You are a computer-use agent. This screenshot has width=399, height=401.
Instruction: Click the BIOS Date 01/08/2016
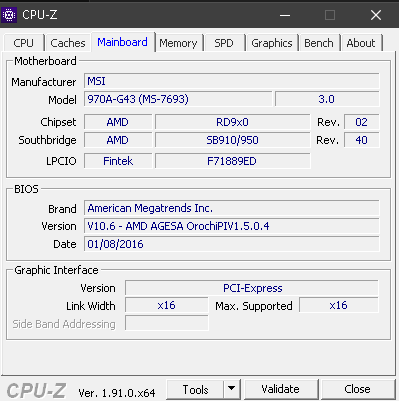tap(232, 244)
